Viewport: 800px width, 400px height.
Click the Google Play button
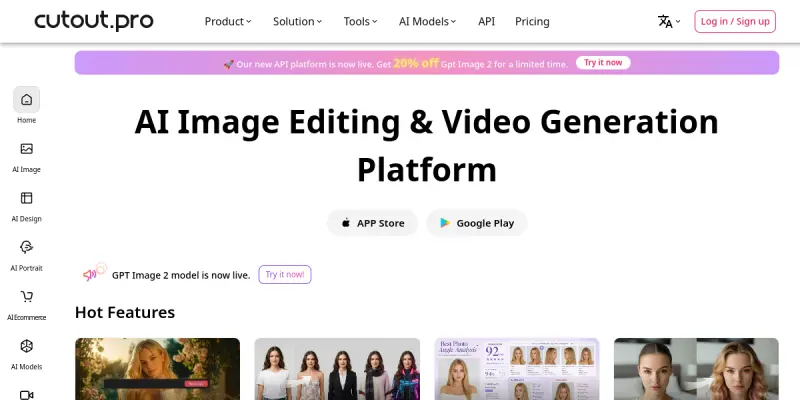click(477, 223)
